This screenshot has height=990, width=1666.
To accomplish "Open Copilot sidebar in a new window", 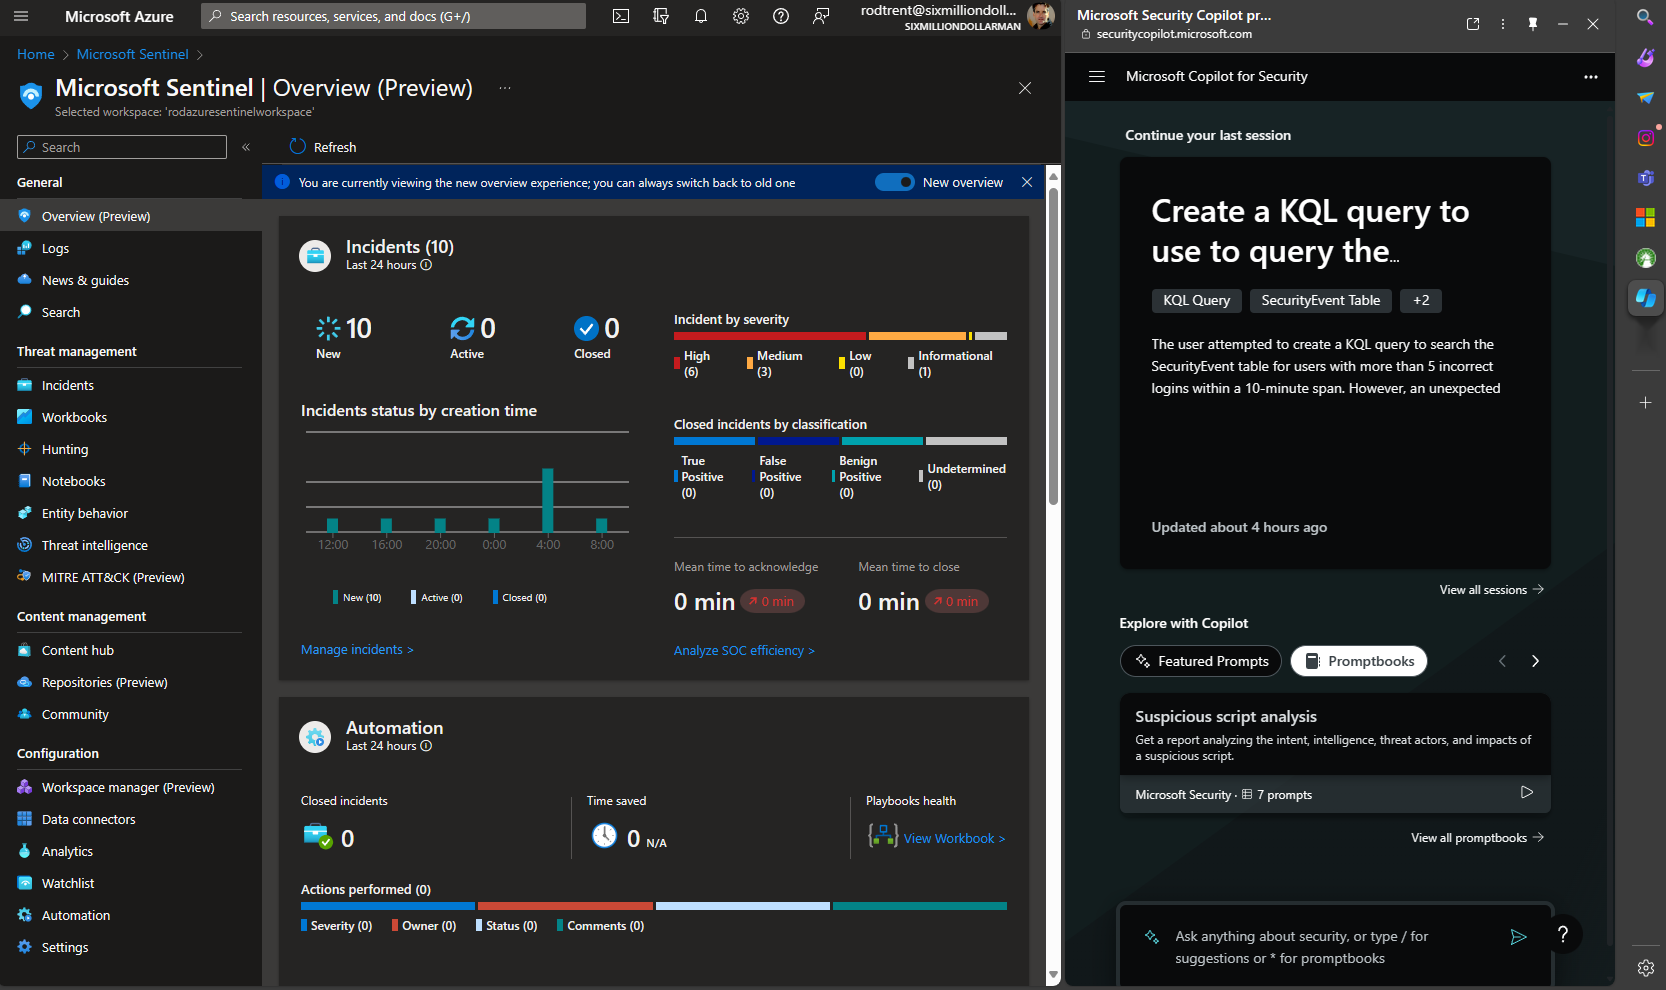I will click(x=1473, y=24).
